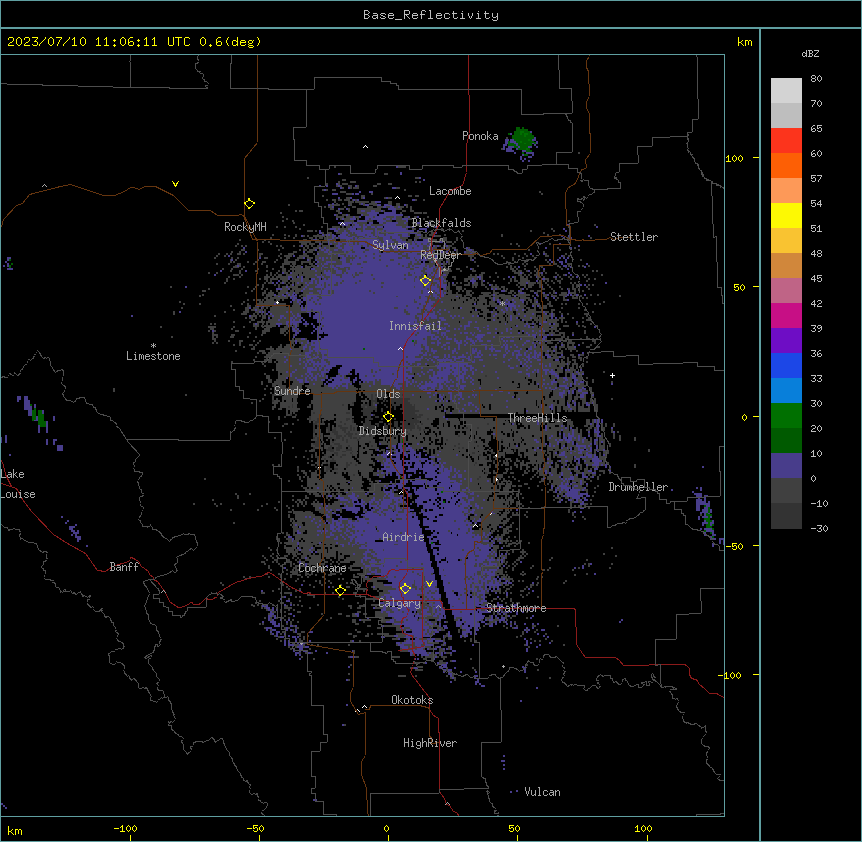Viewport: 862px width, 842px height.
Task: Click the white plus marker north of Drumheller
Action: click(x=612, y=375)
